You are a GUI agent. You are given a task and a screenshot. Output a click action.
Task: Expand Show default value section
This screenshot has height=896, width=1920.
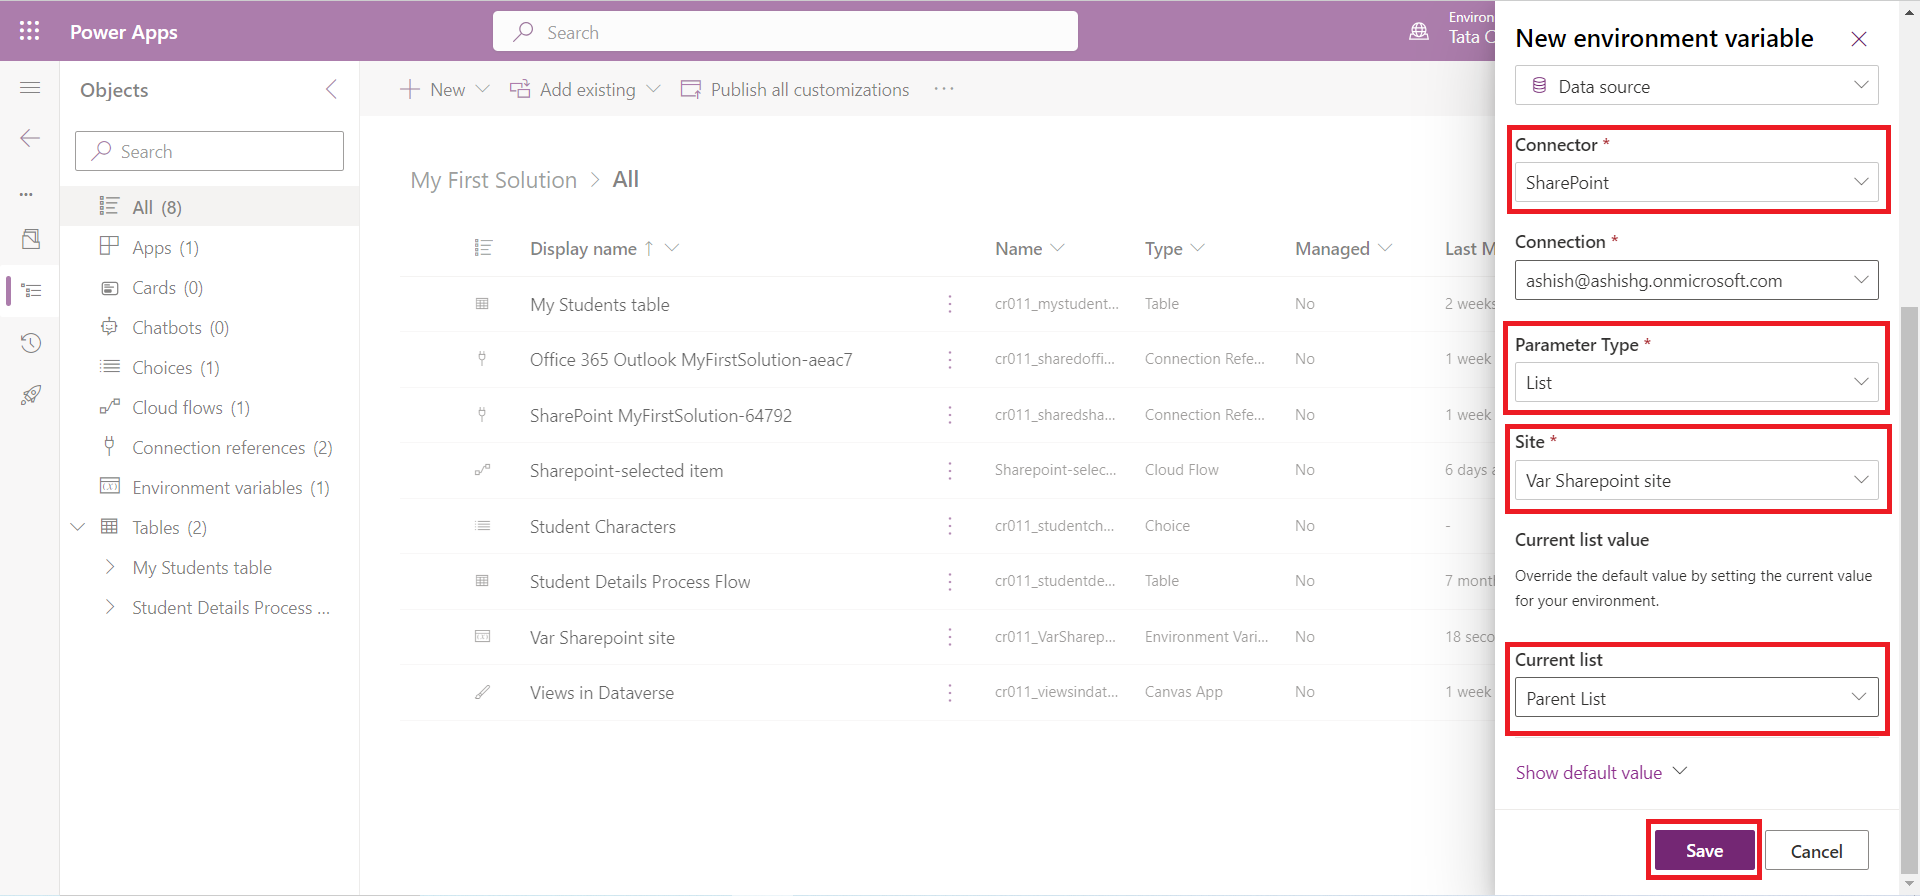point(1600,772)
